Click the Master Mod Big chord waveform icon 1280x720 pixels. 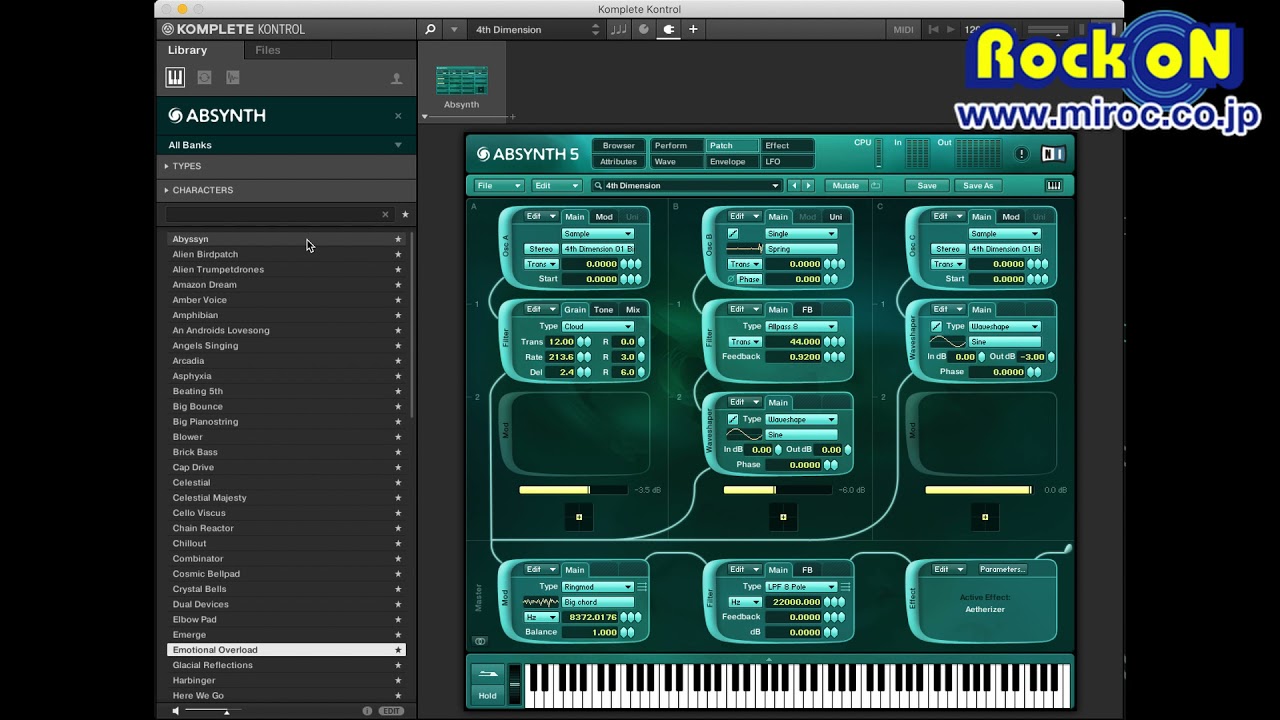coord(541,602)
